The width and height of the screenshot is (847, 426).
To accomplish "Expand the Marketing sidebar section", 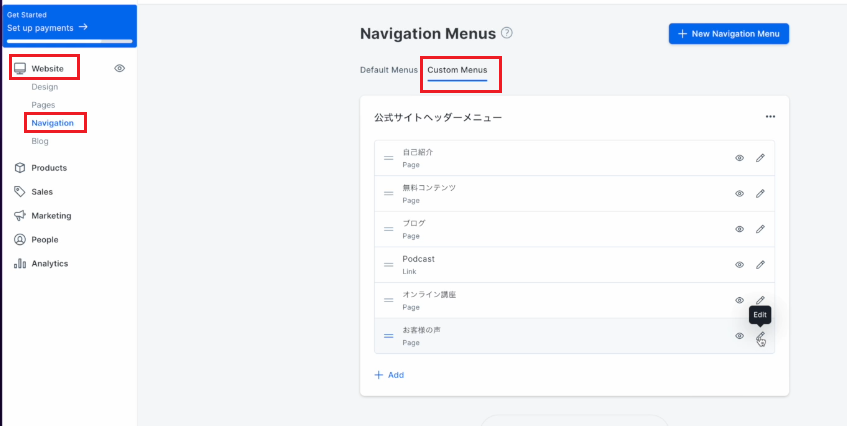I will click(51, 216).
